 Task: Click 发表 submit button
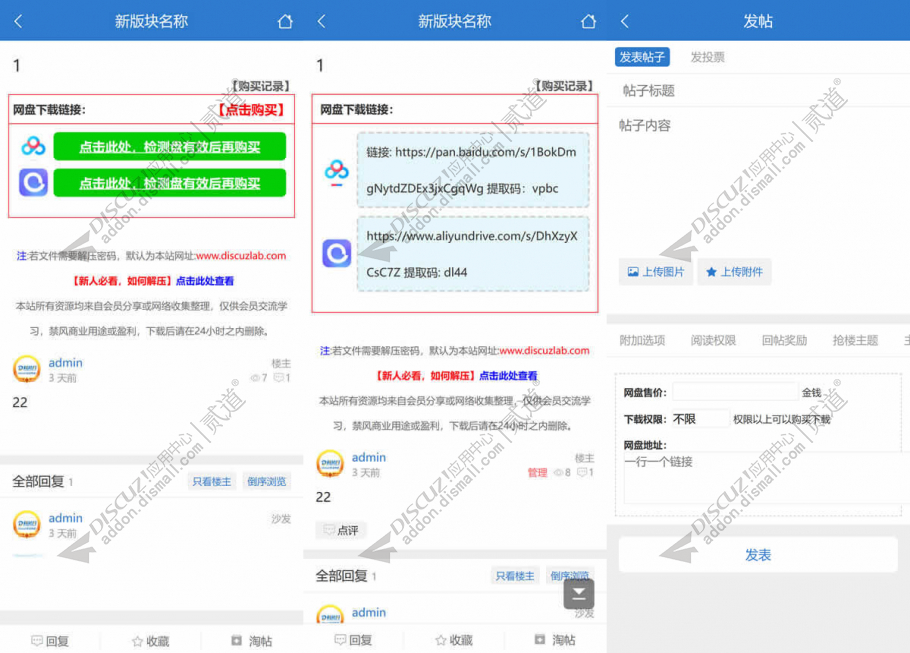point(758,555)
